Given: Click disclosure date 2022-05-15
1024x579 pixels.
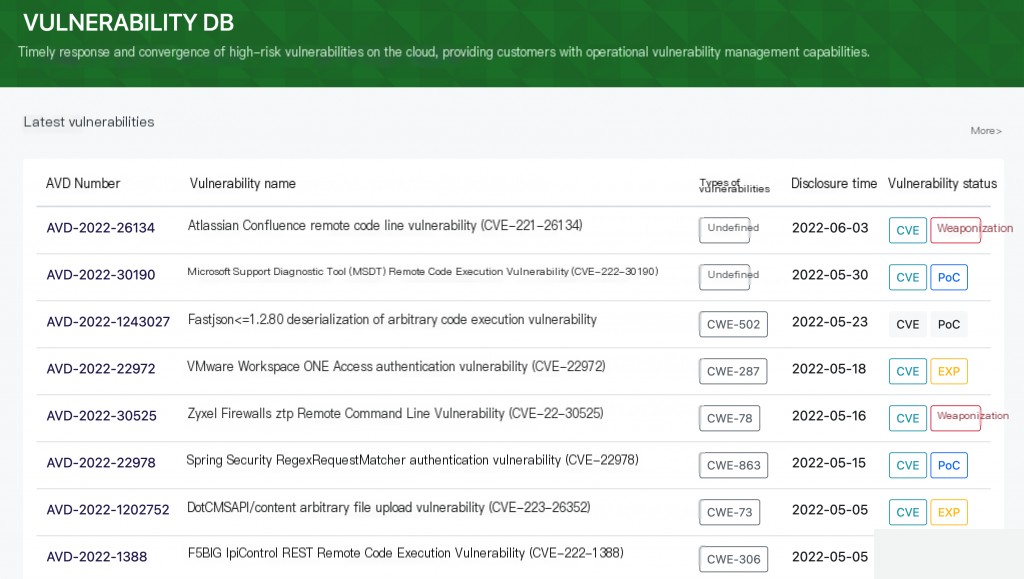Looking at the screenshot, I should click(829, 463).
